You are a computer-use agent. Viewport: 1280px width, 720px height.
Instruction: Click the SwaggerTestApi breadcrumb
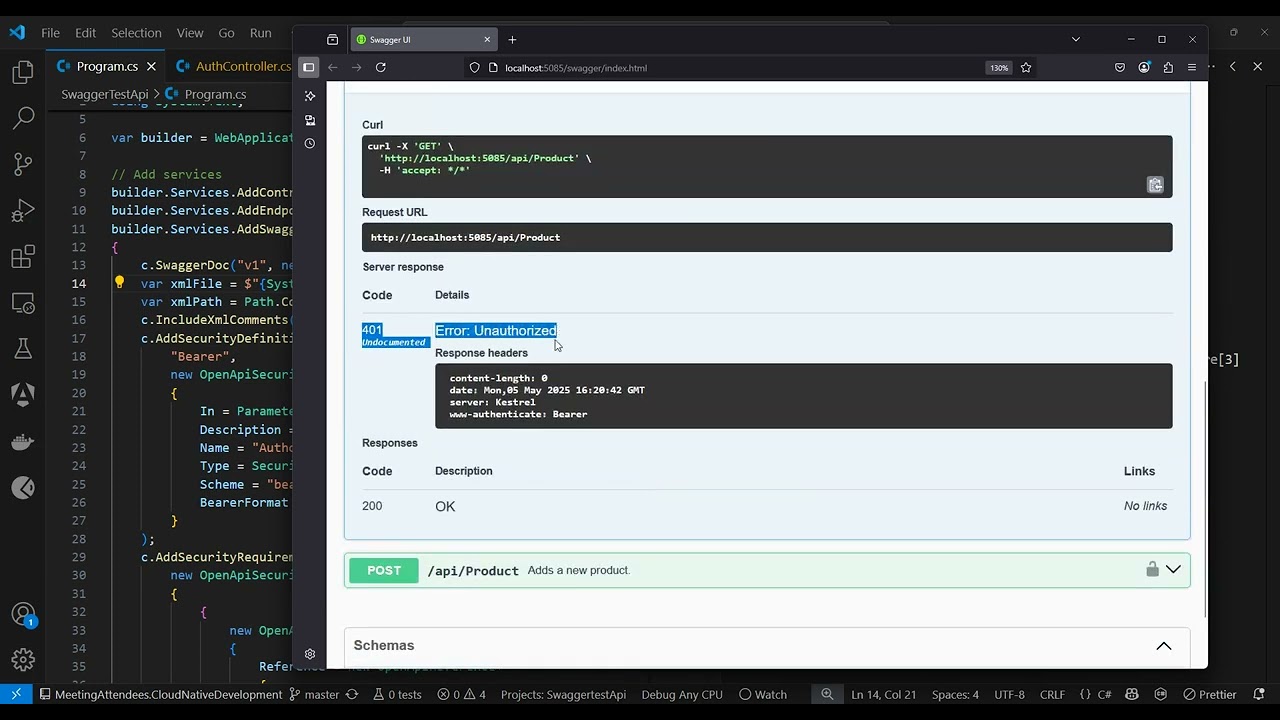tap(104, 94)
